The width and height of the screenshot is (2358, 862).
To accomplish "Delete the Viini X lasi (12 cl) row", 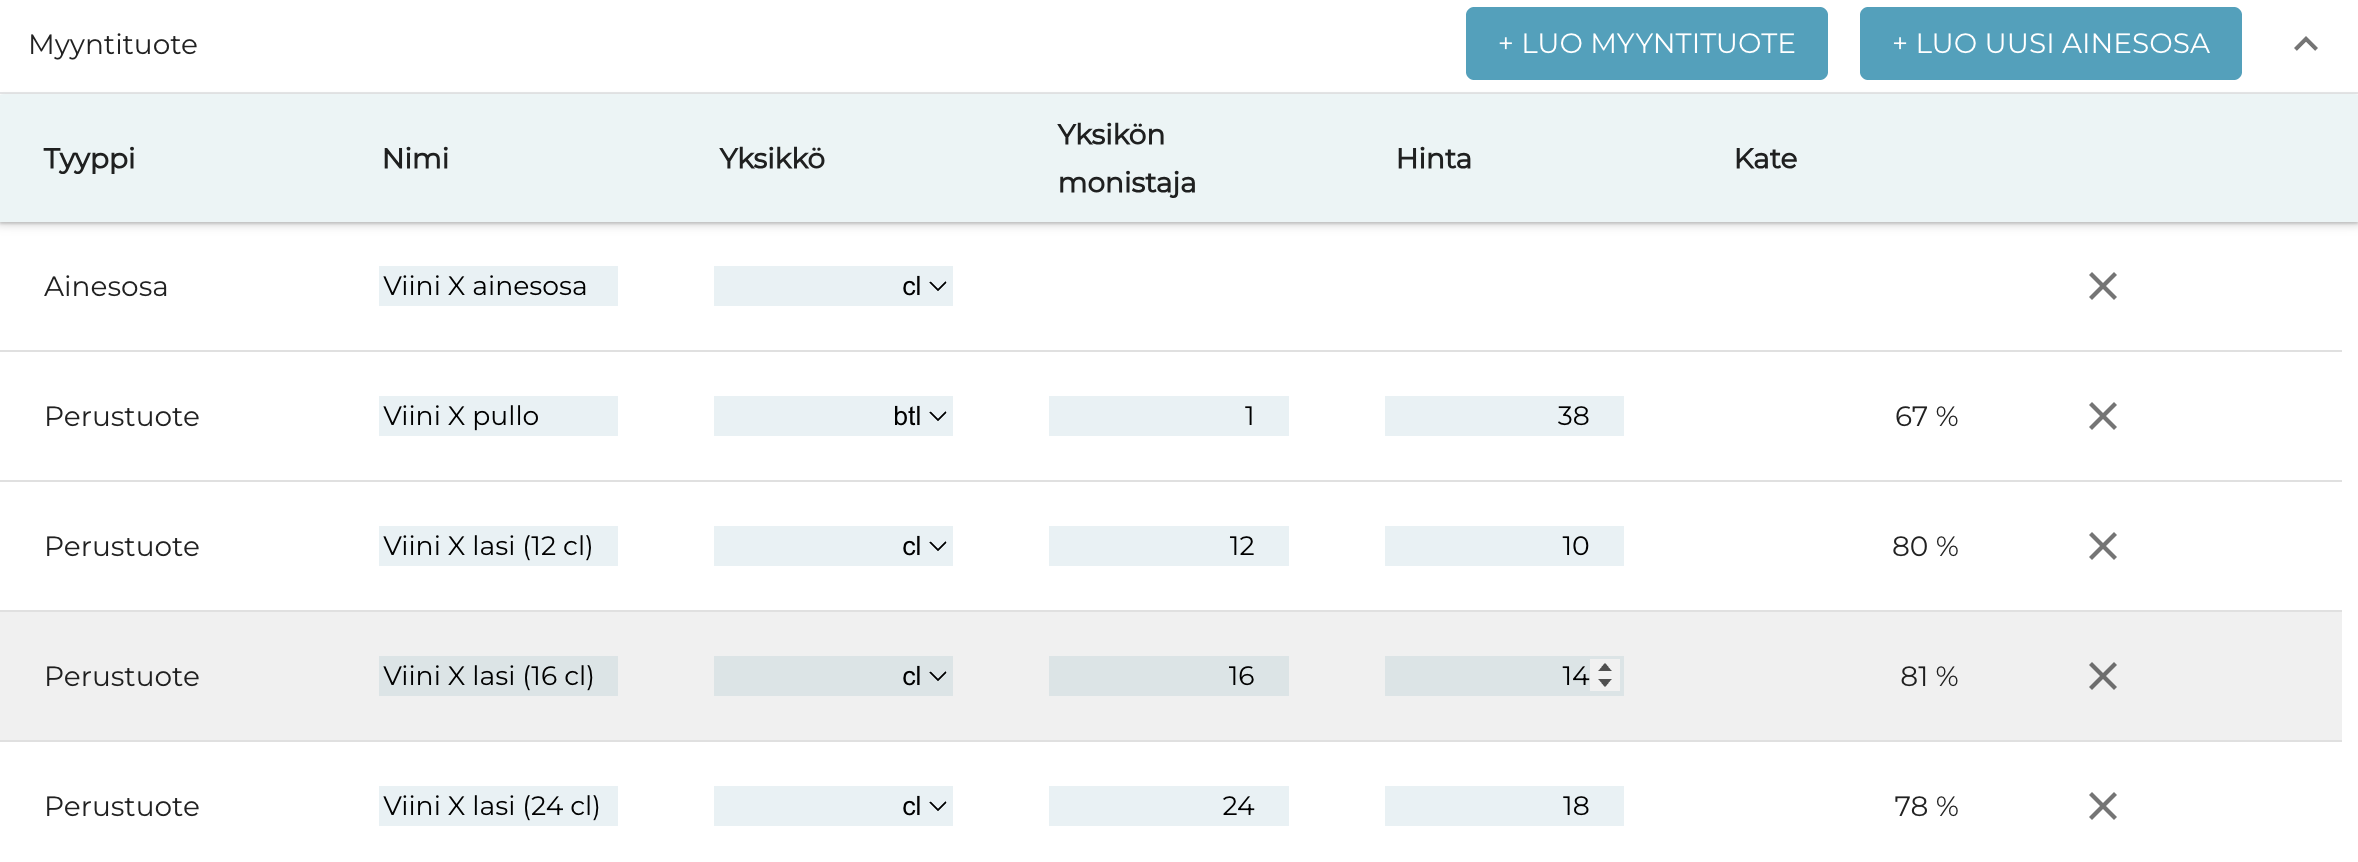I will coord(2102,547).
